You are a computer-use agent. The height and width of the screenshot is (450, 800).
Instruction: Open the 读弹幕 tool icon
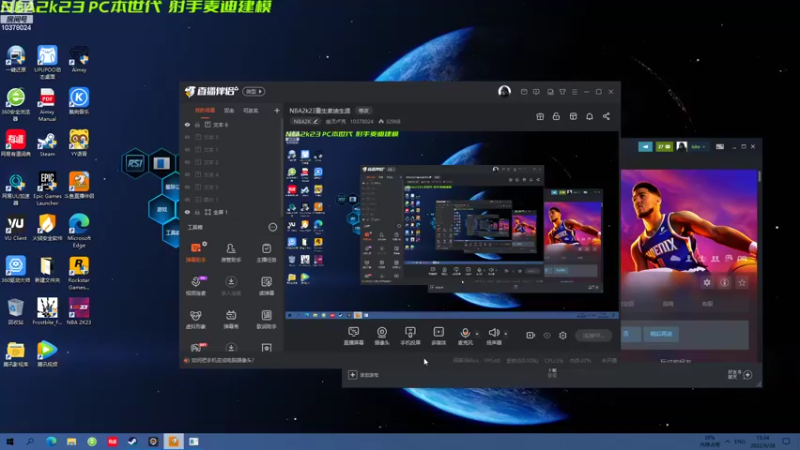click(x=266, y=286)
